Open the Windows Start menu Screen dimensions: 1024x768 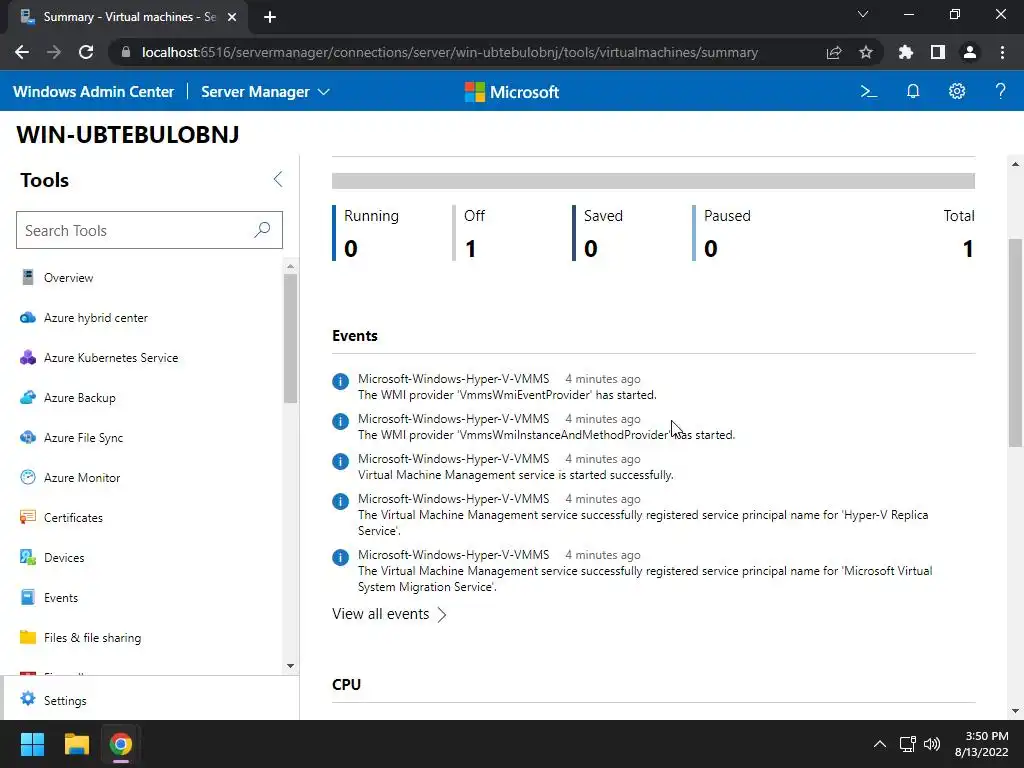point(32,744)
